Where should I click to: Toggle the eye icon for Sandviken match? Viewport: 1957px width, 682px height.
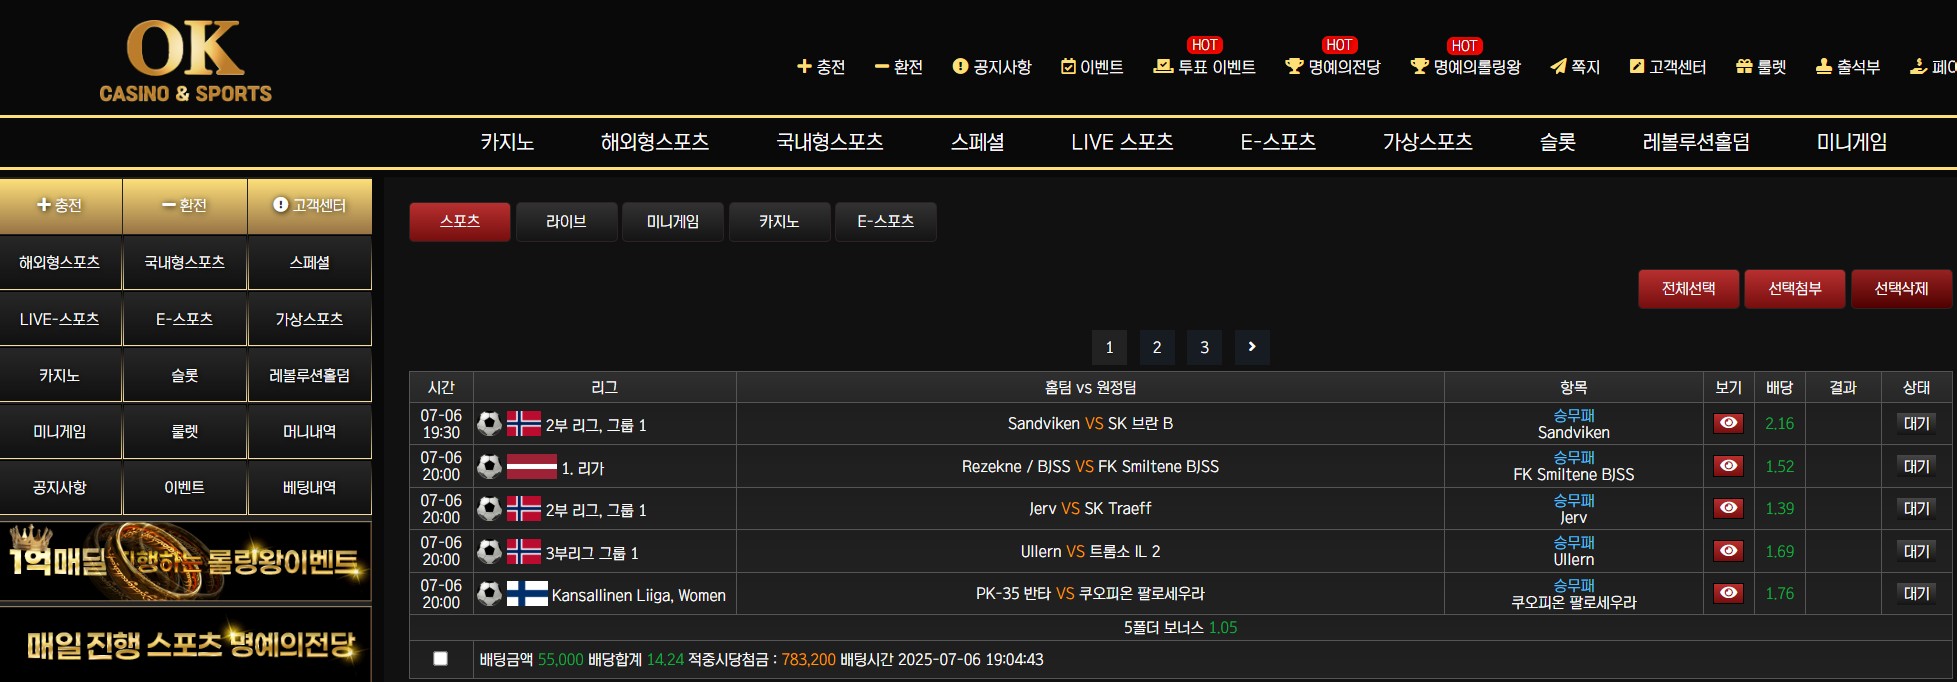1728,423
